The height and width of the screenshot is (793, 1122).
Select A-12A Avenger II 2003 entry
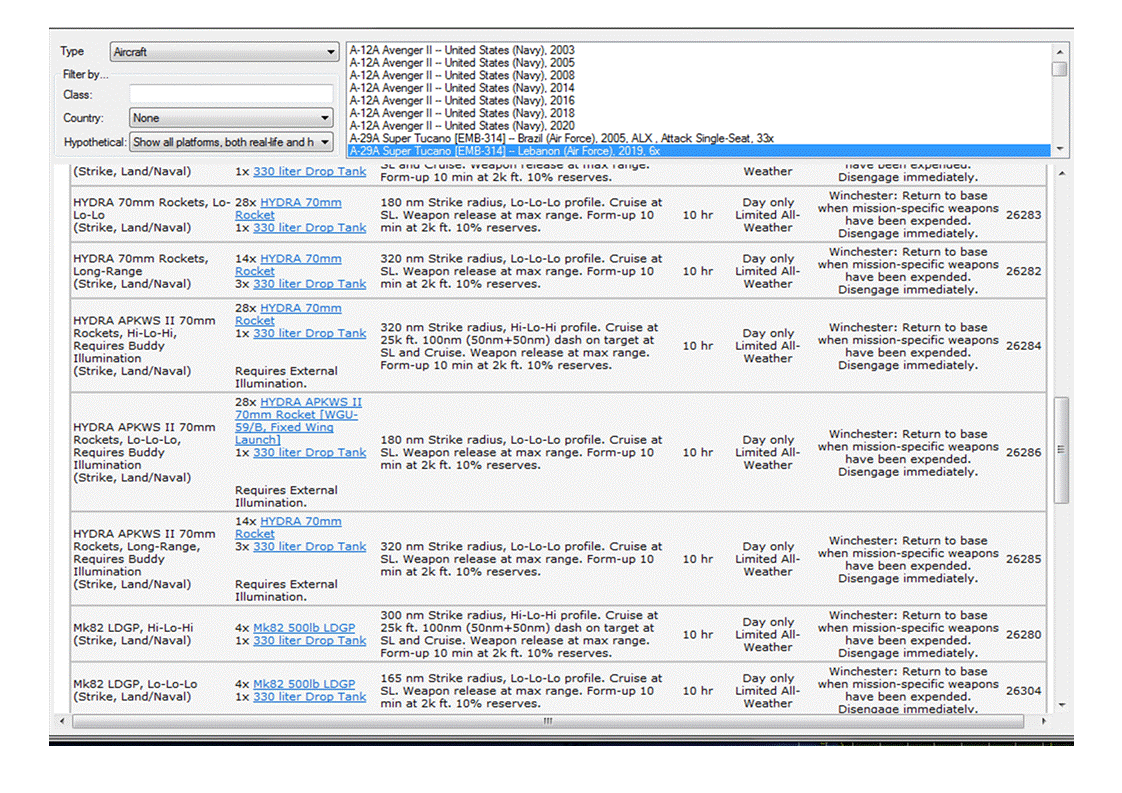click(x=462, y=50)
